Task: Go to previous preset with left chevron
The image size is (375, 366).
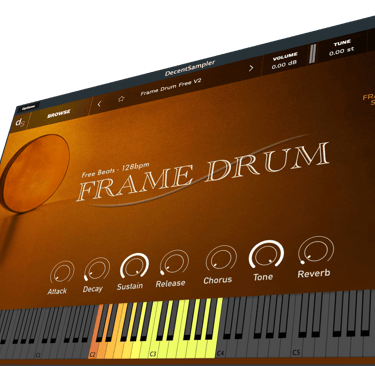Action: pyautogui.click(x=99, y=104)
